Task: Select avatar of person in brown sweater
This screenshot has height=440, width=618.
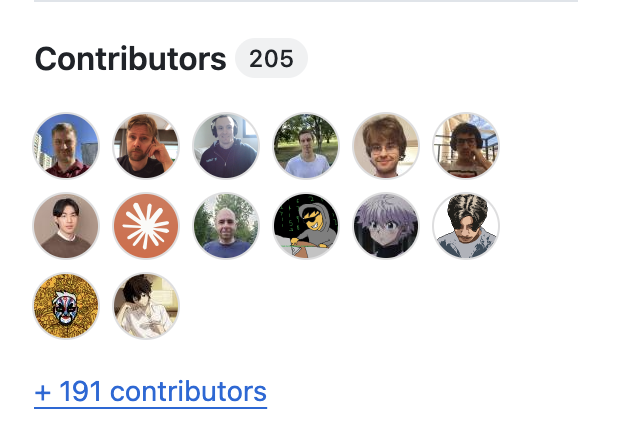Action: click(66, 226)
